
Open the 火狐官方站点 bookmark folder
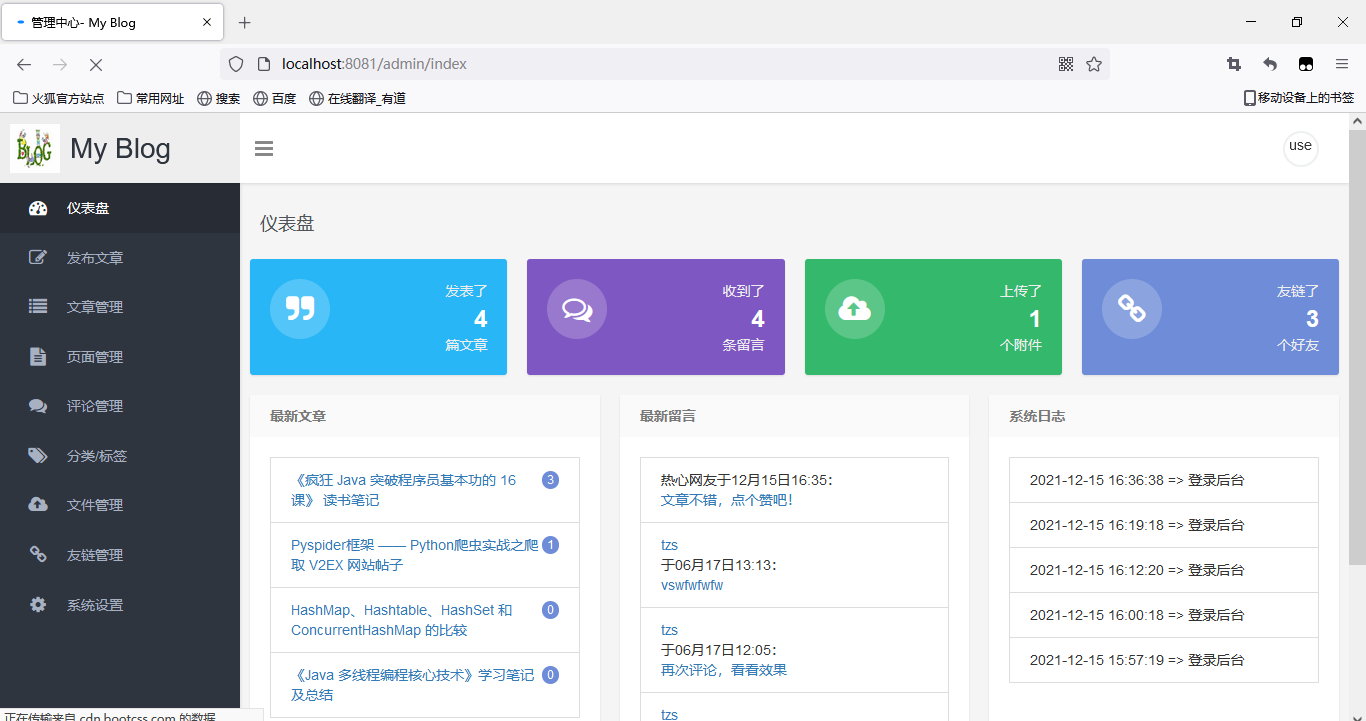(x=58, y=98)
